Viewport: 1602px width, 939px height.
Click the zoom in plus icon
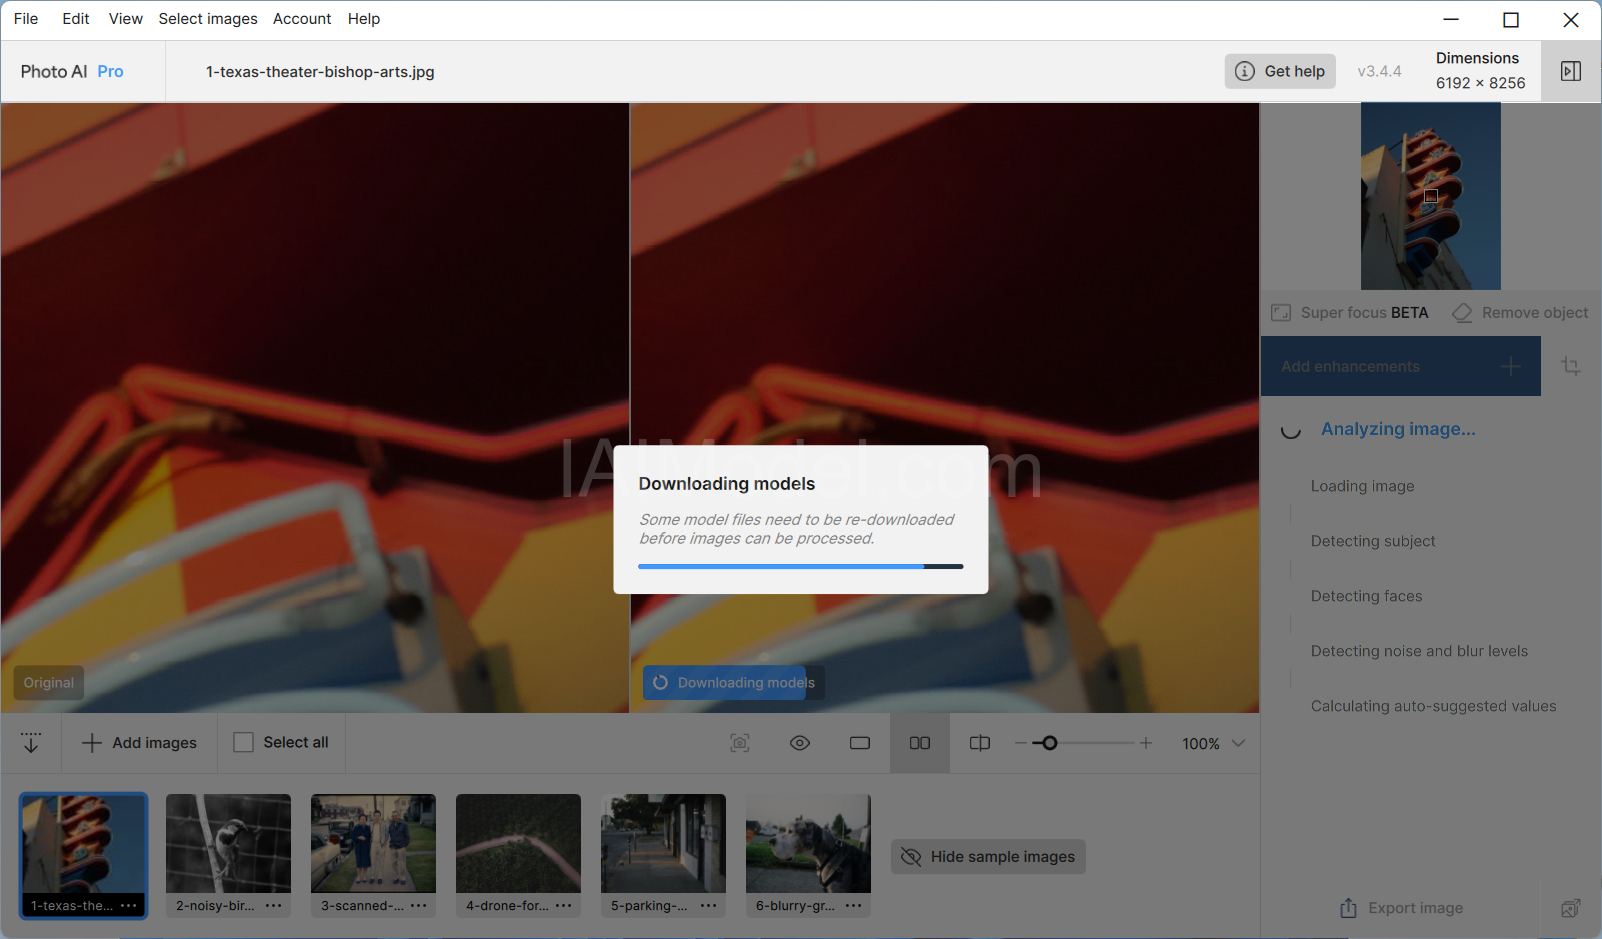click(x=1146, y=743)
